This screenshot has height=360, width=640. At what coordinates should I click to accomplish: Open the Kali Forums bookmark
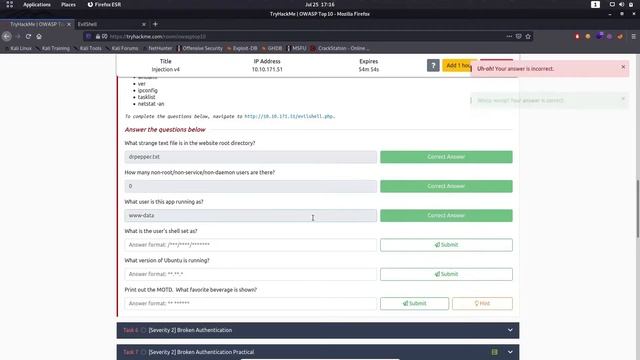(x=122, y=48)
